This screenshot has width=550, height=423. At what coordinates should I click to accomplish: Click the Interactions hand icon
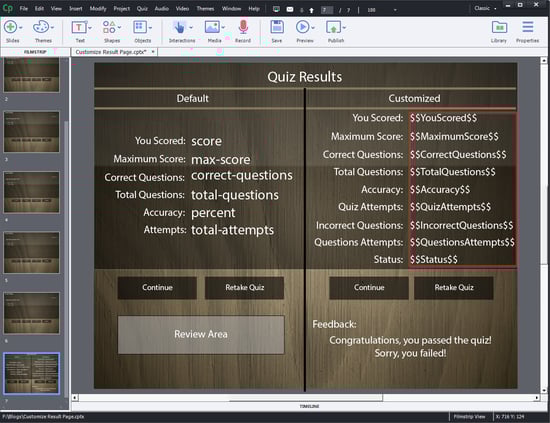point(180,27)
